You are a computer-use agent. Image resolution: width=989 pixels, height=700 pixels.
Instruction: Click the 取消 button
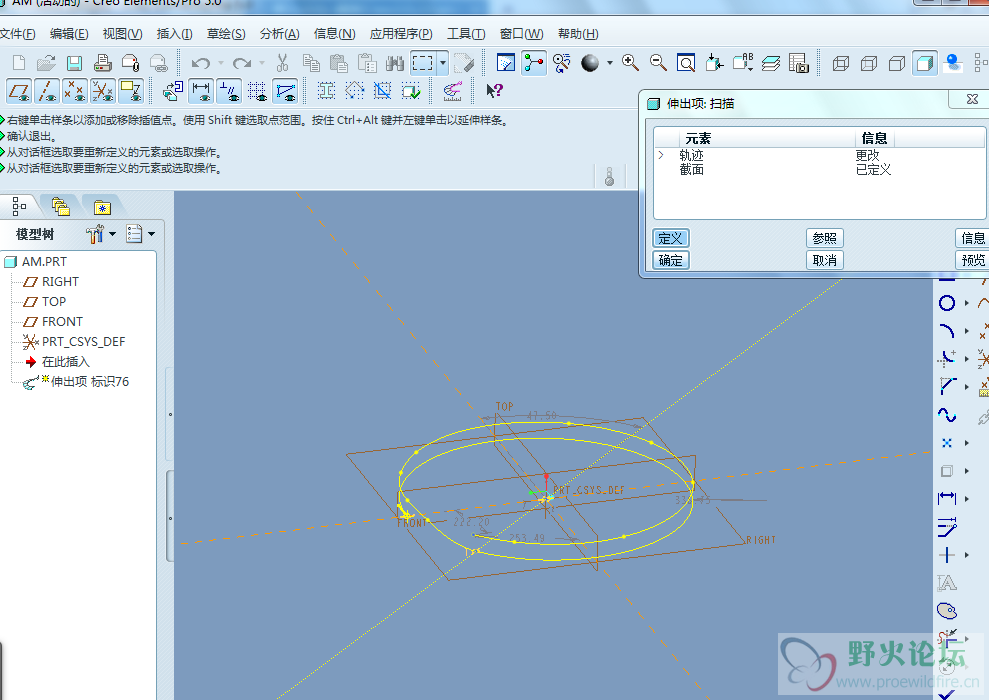(x=824, y=260)
